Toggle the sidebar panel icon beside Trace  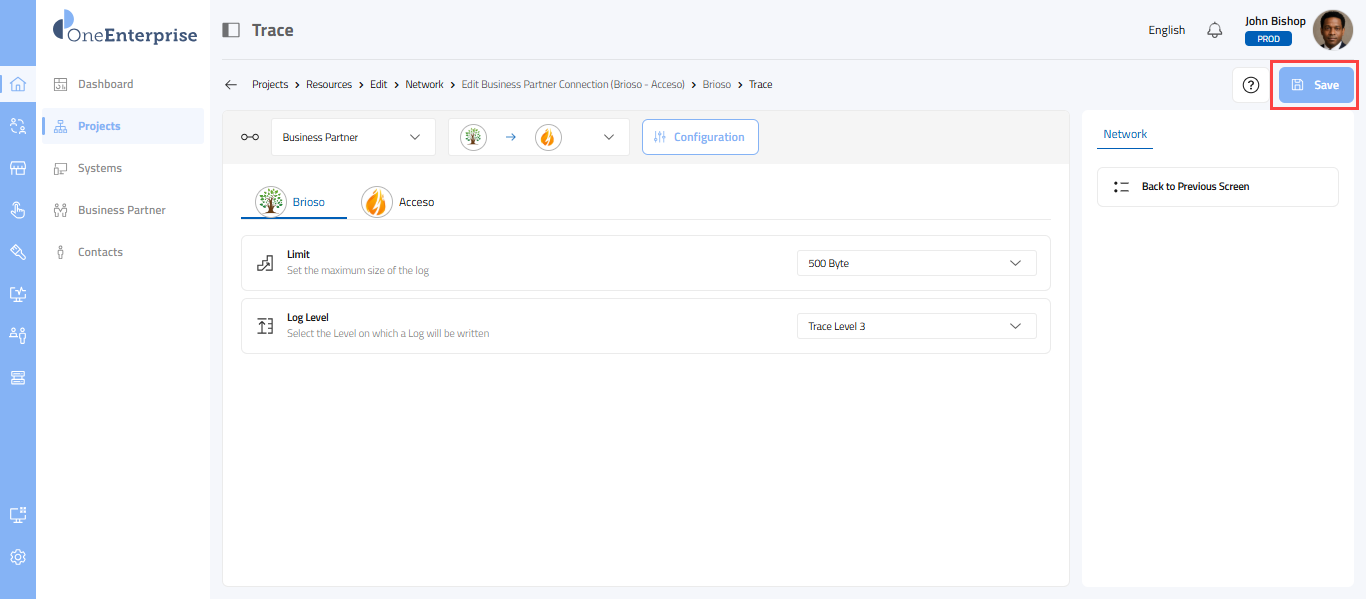(x=231, y=30)
